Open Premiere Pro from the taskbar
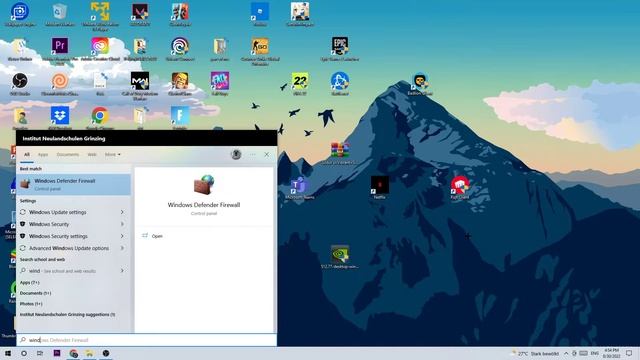 pyautogui.click(x=57, y=353)
